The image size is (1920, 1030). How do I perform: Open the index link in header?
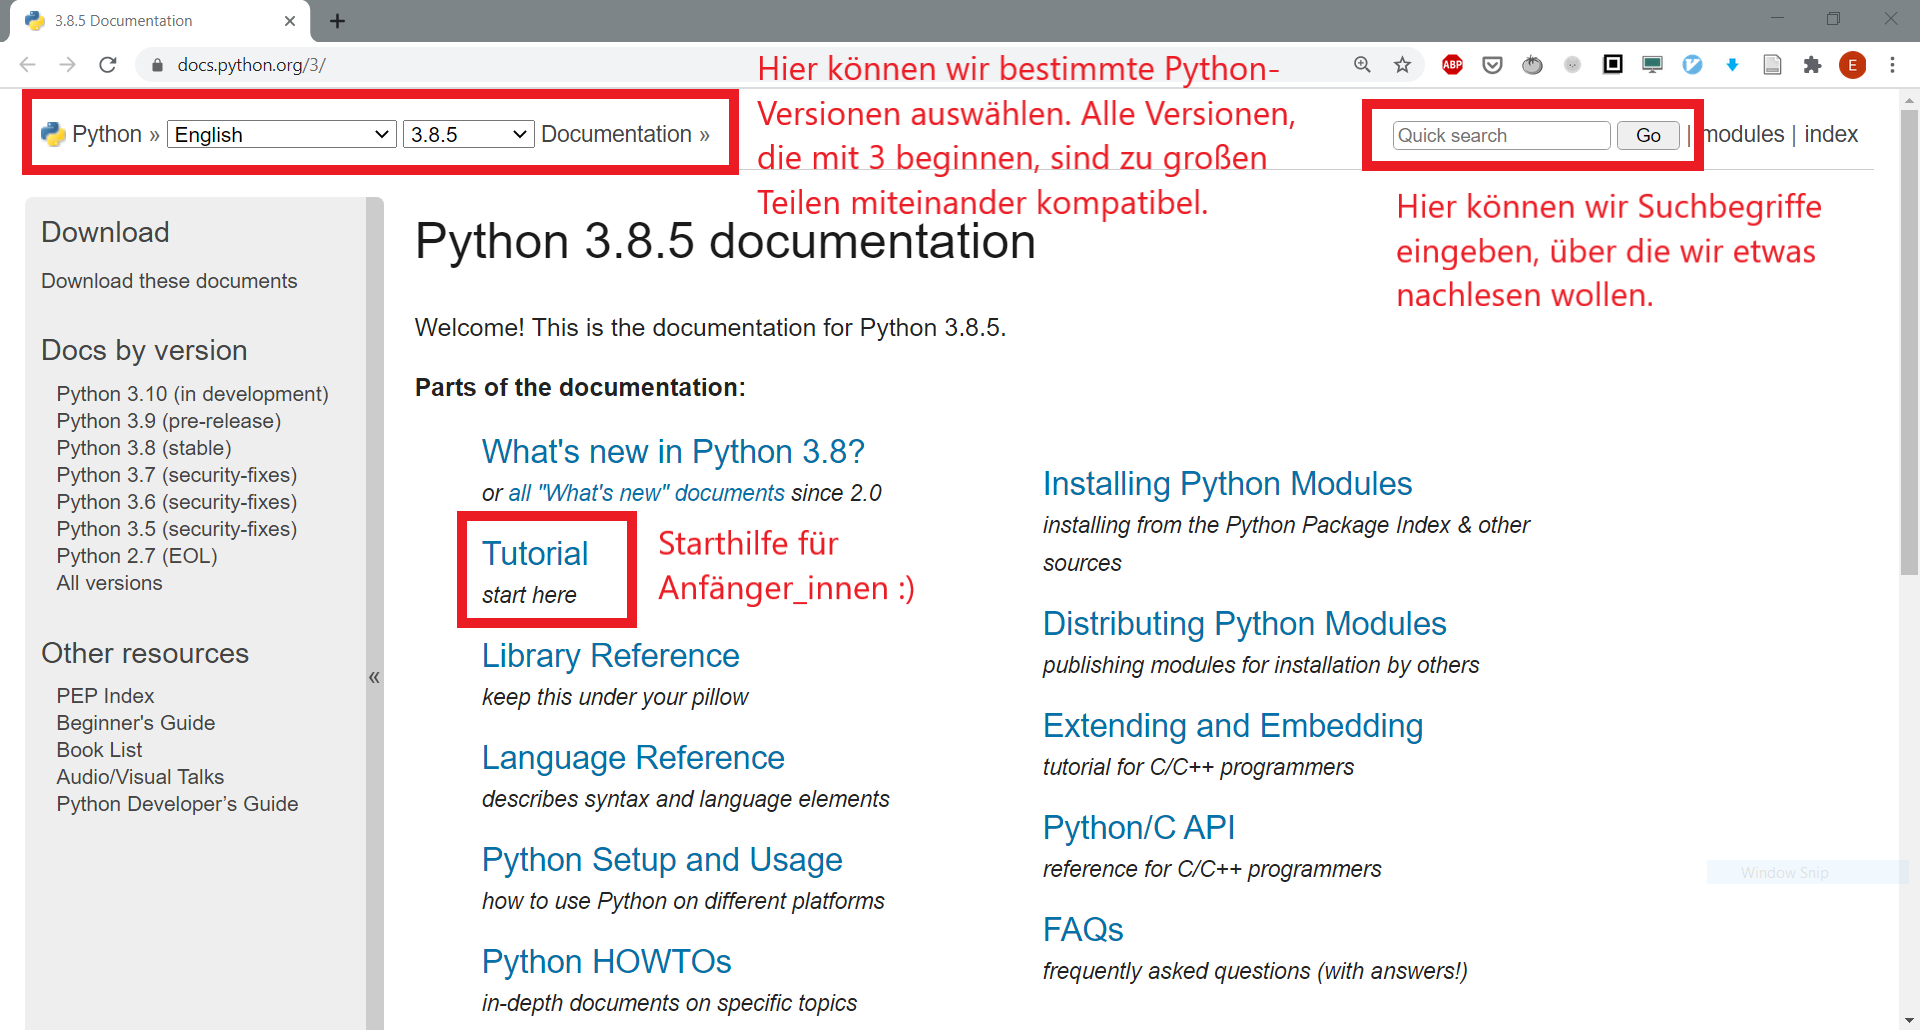point(1830,134)
